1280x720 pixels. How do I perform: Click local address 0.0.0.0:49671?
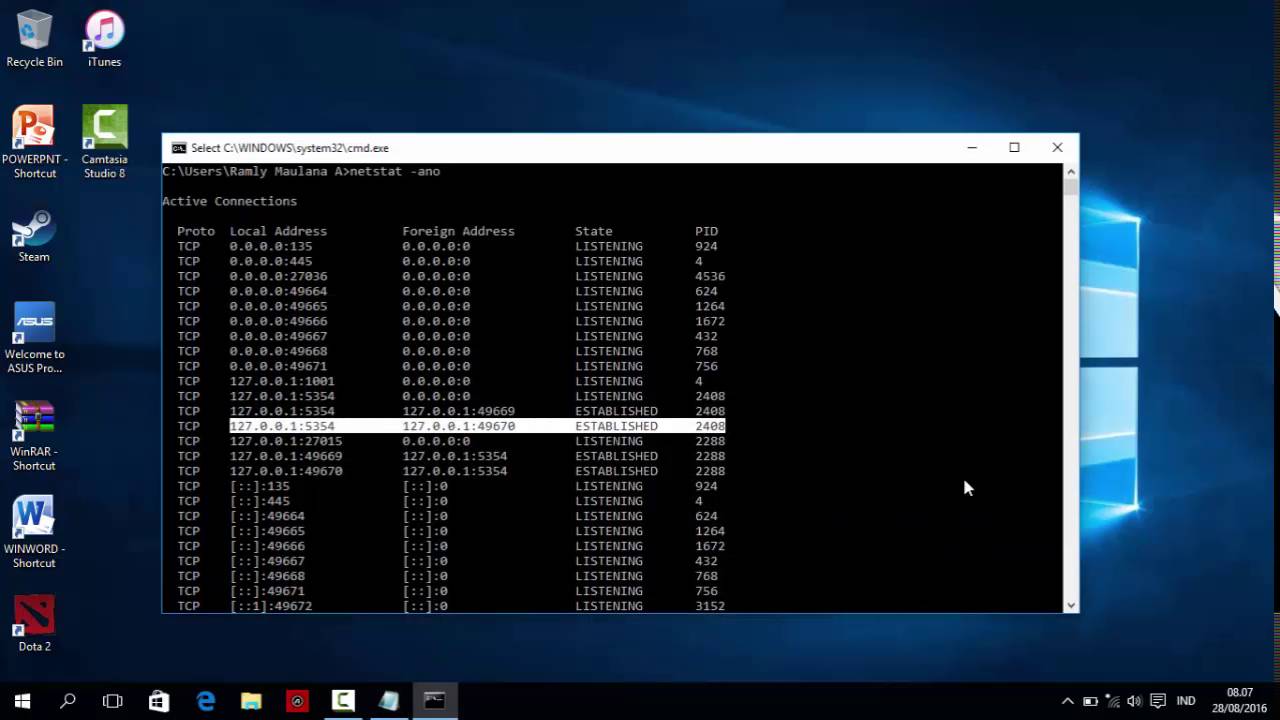pos(278,366)
